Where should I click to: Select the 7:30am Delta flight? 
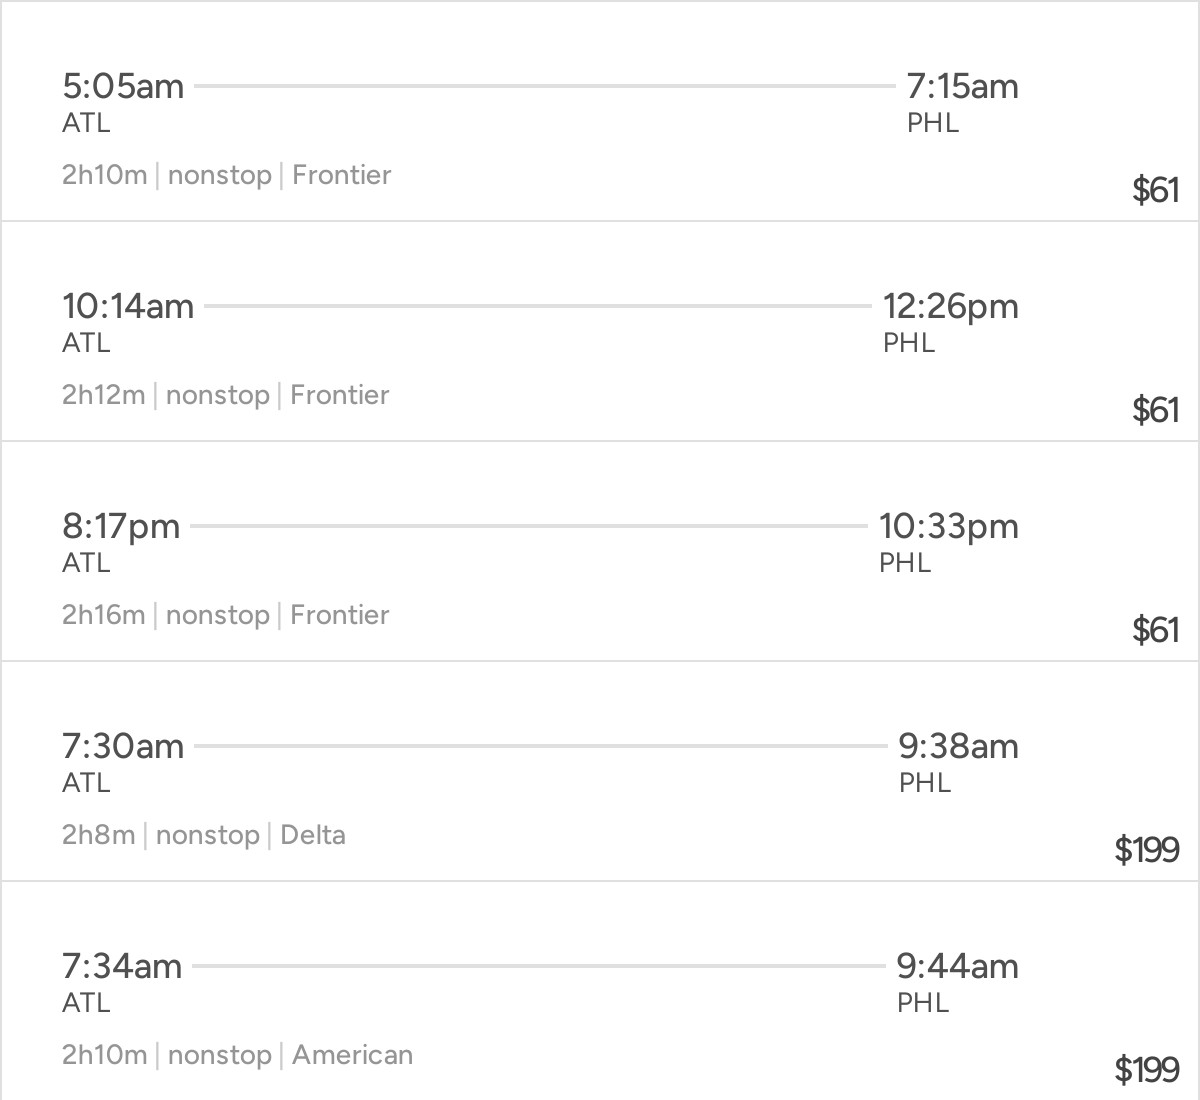pyautogui.click(x=600, y=771)
